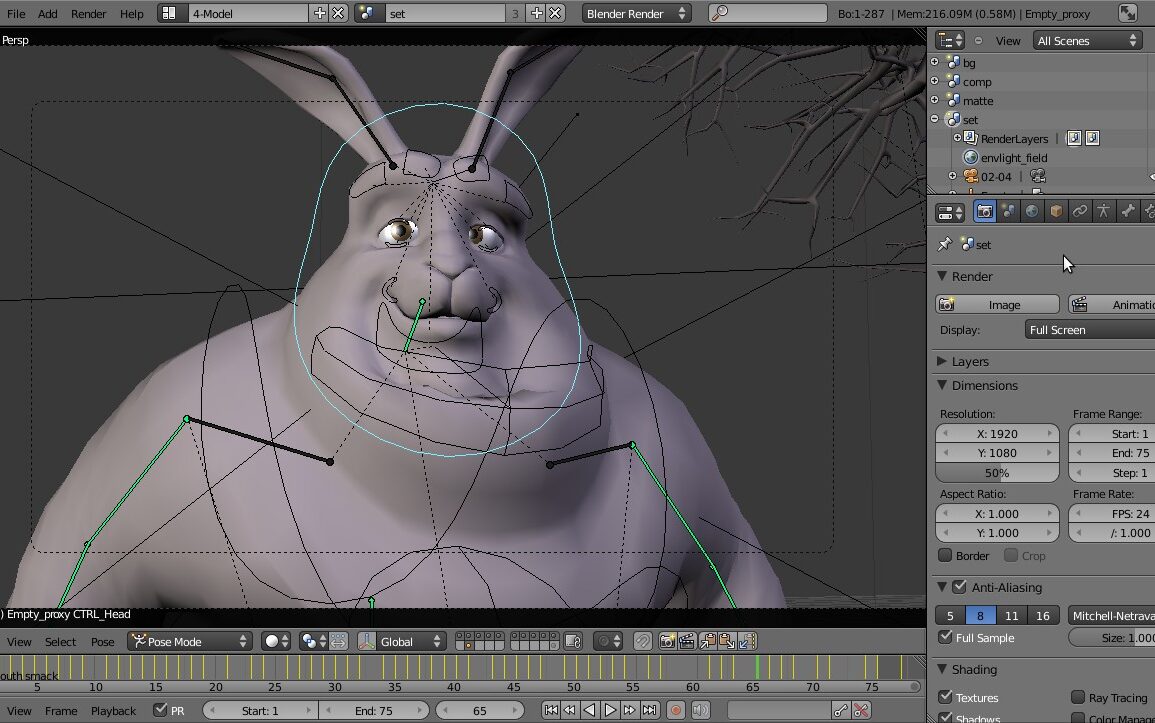Image resolution: width=1155 pixels, height=723 pixels.
Task: Delete keyframes with the crossed key icon
Action: click(860, 710)
